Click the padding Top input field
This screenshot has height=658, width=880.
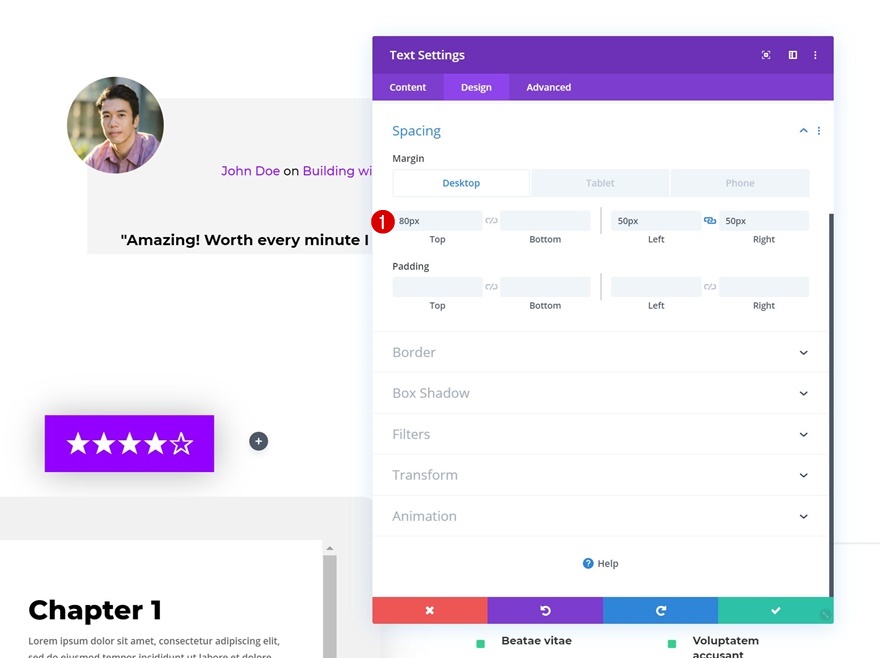tap(437, 287)
